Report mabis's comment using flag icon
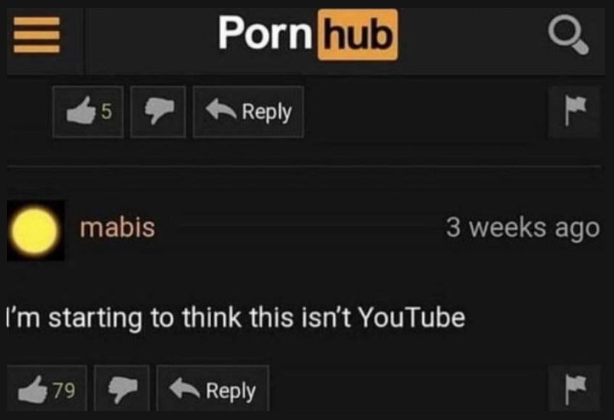 pos(574,389)
